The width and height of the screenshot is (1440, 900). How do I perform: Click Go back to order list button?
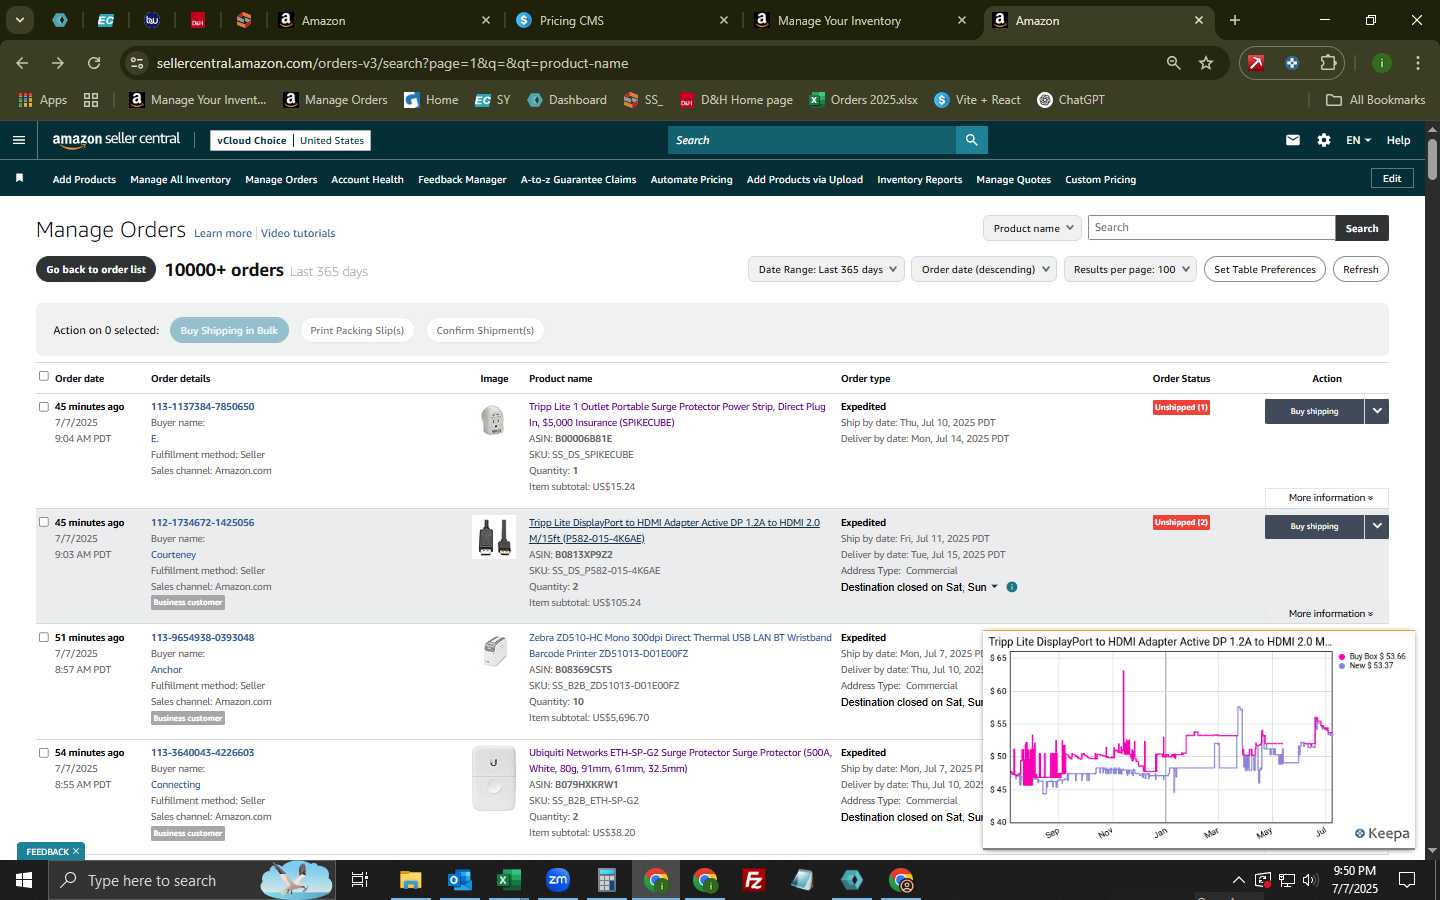point(96,269)
